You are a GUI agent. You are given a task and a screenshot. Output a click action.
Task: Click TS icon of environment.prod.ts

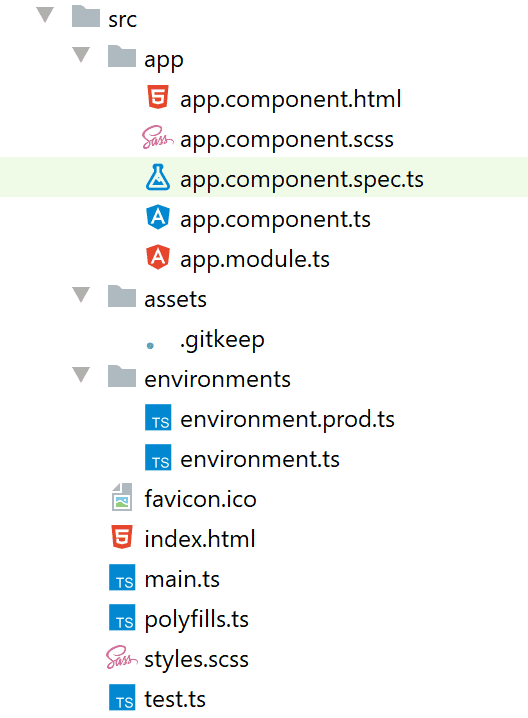coord(158,417)
